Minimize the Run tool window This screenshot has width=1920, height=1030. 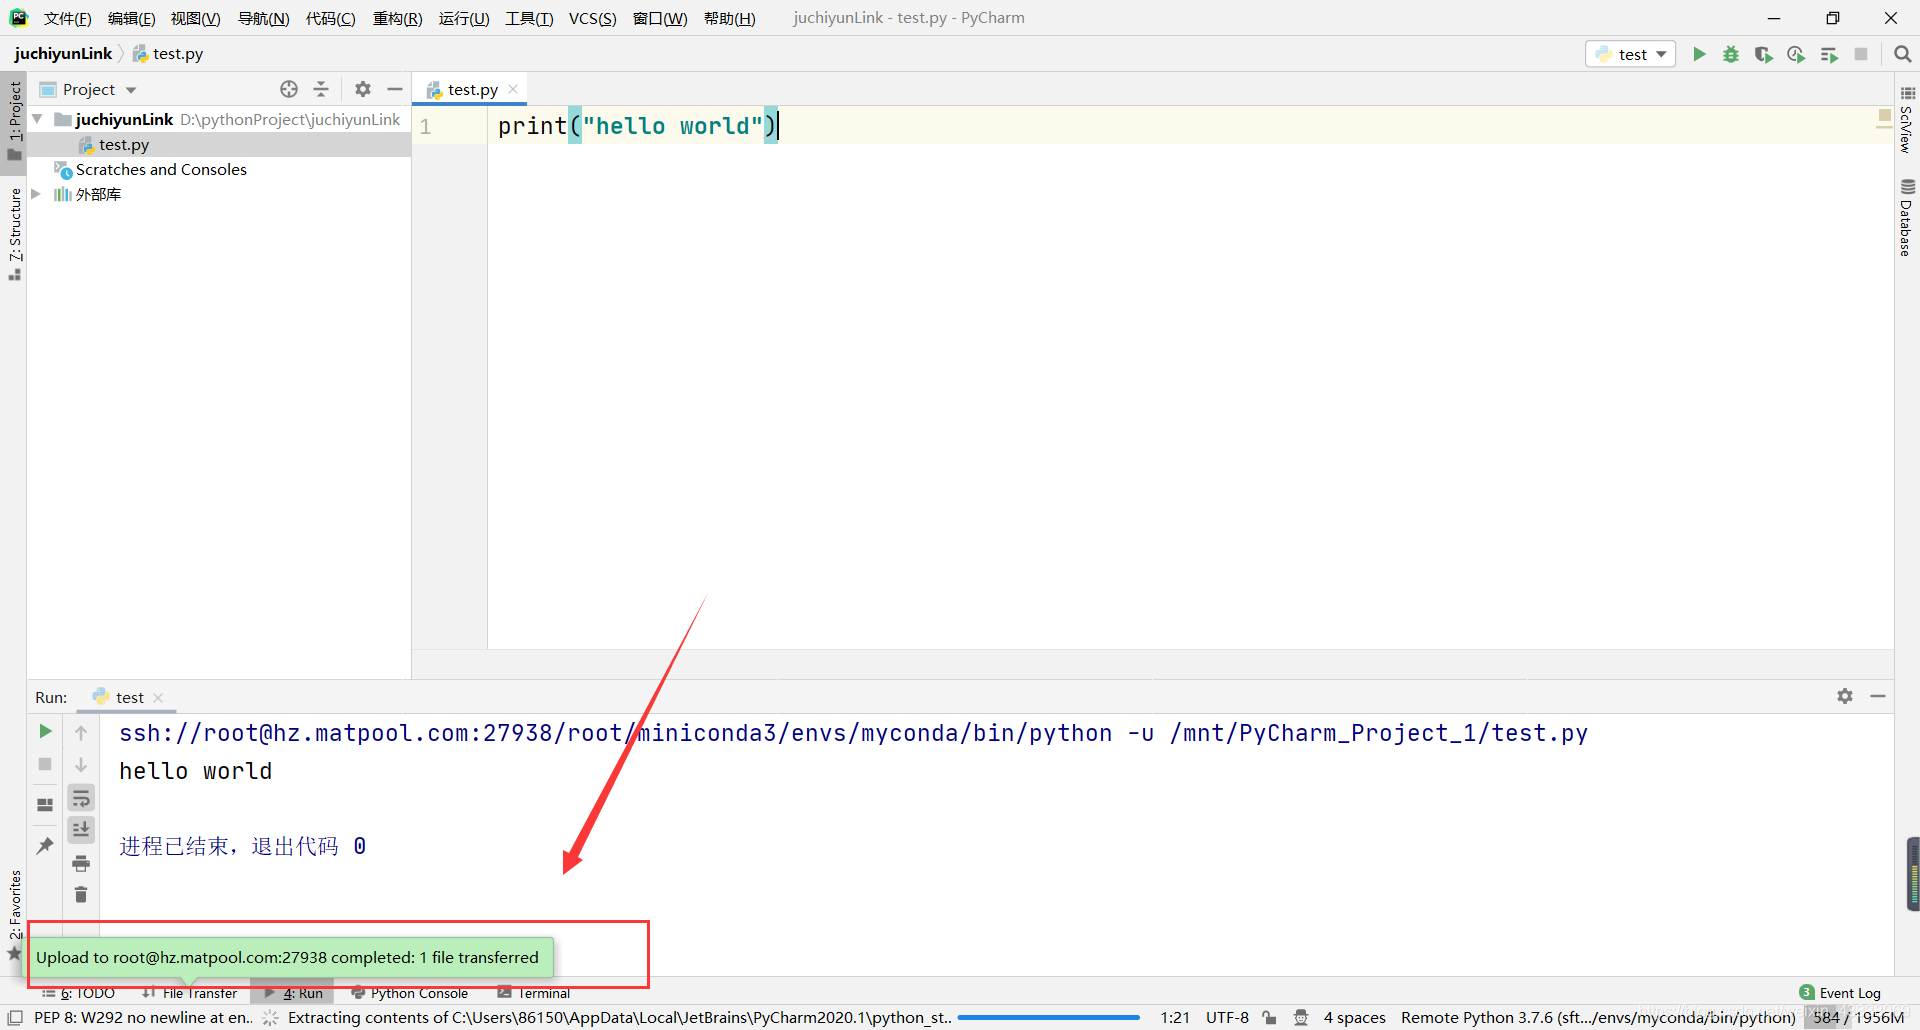(1878, 696)
